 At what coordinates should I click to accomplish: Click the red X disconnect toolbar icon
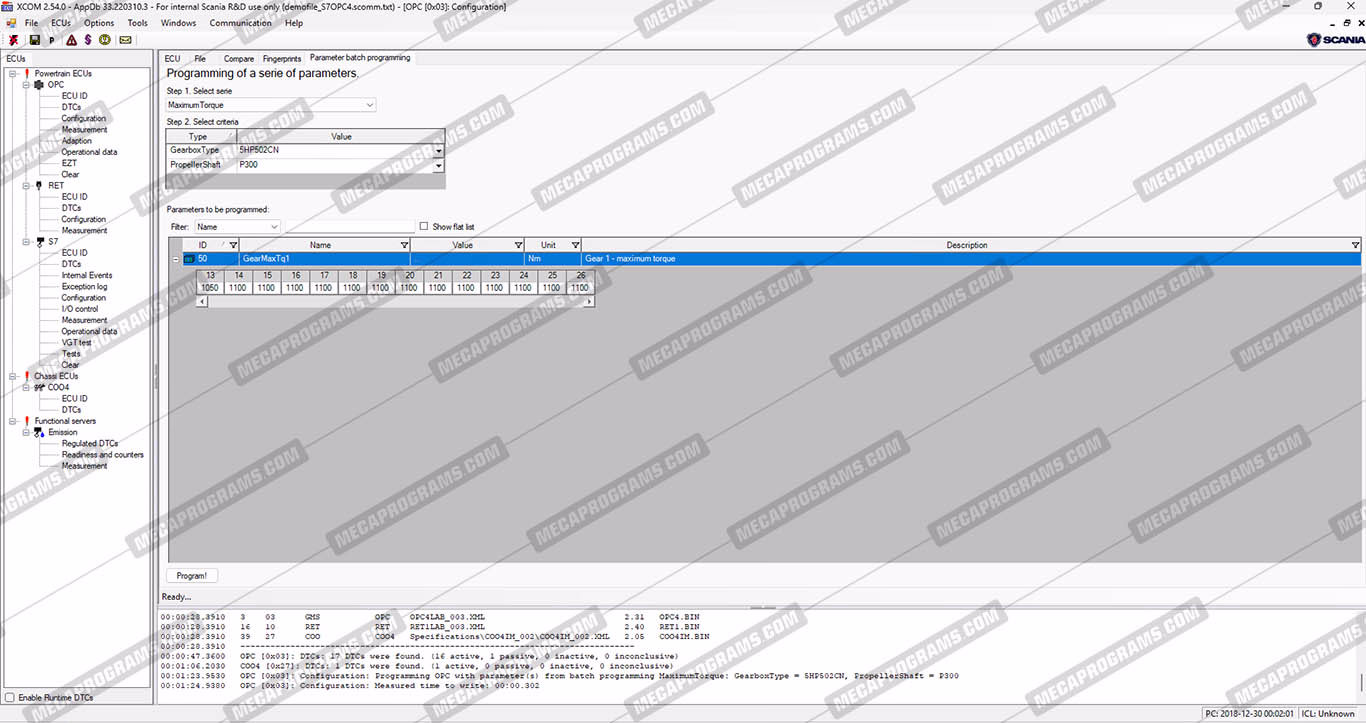15,40
